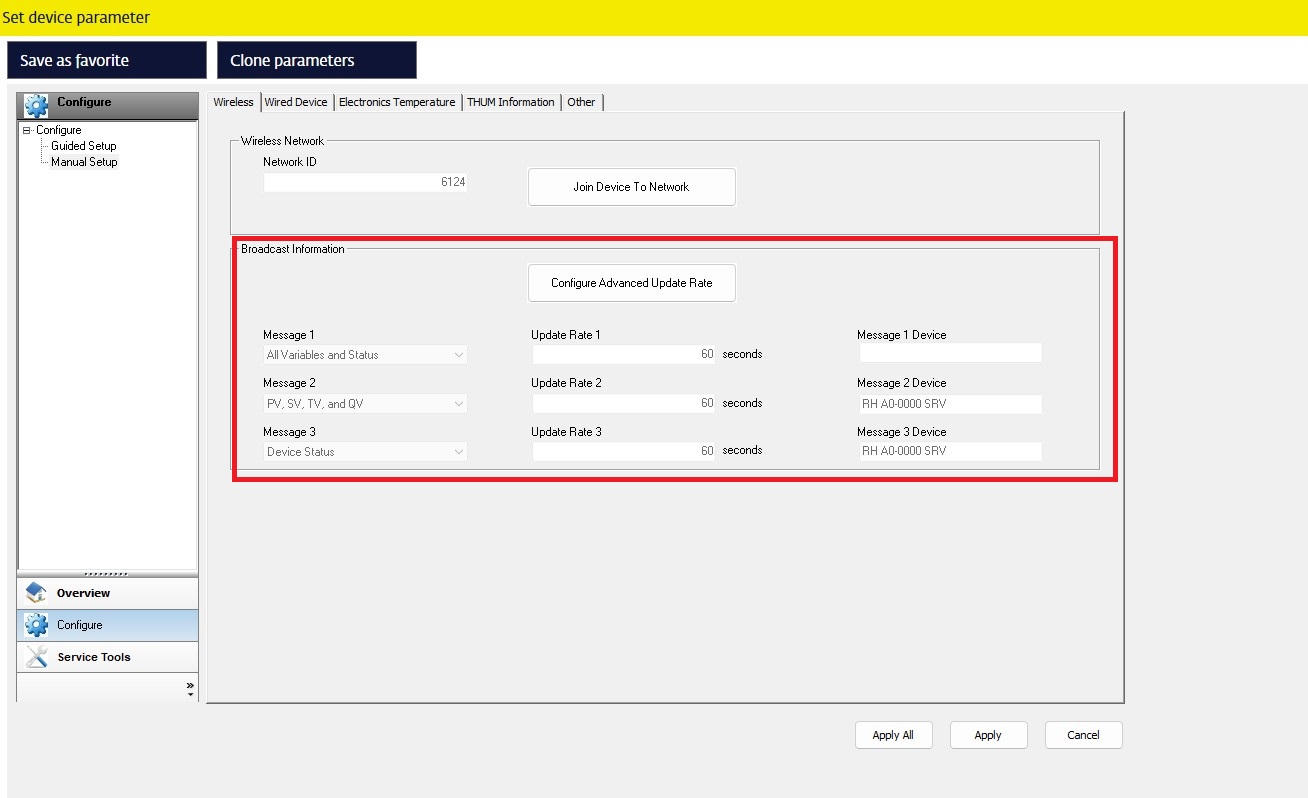
Task: Click the Save as favorite button
Action: point(107,60)
